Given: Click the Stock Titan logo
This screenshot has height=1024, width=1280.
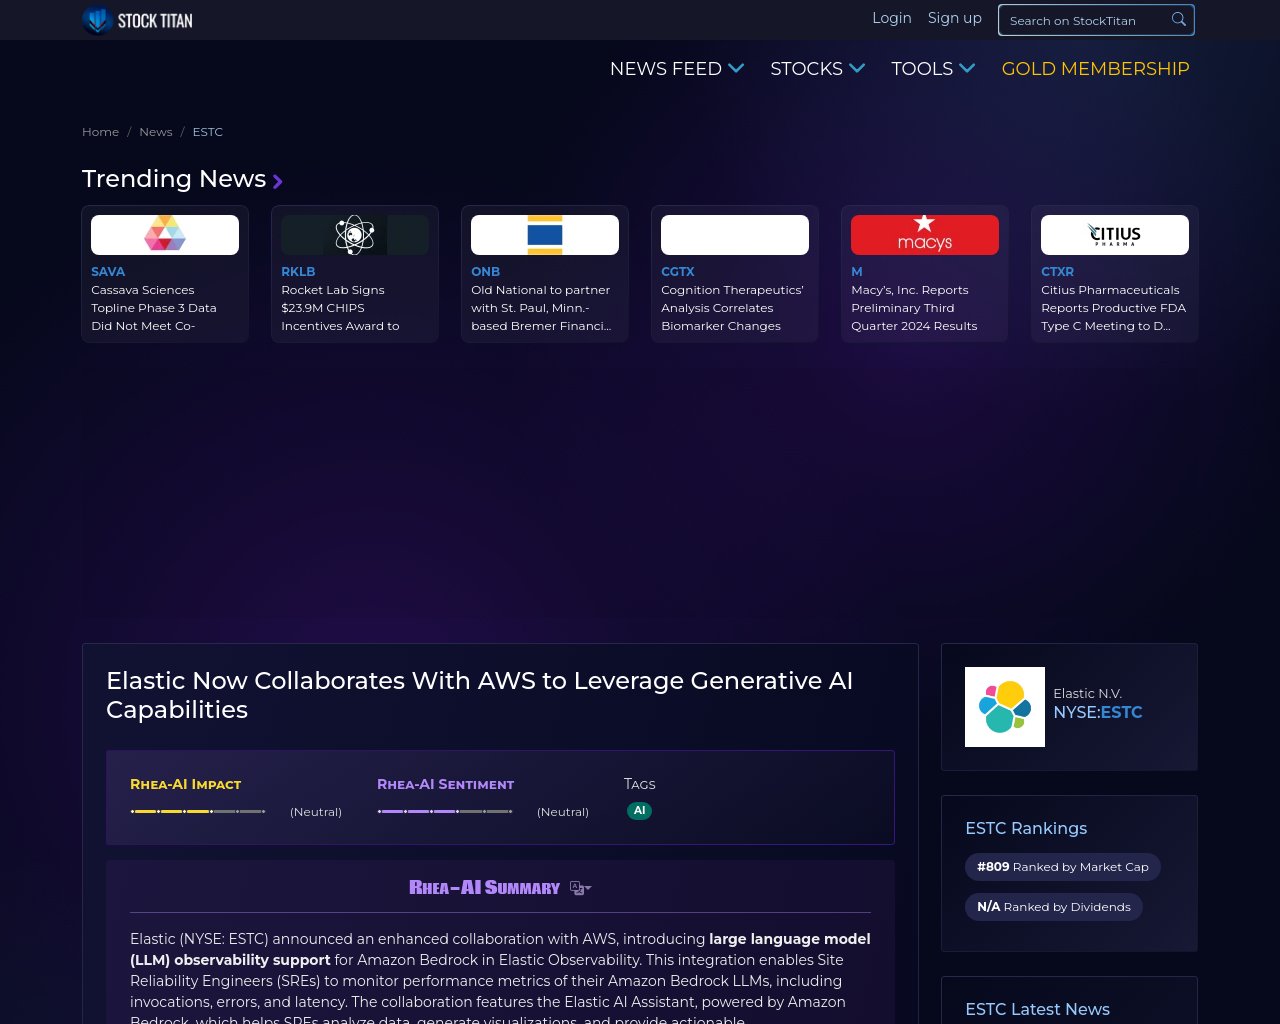Looking at the screenshot, I should coord(138,20).
